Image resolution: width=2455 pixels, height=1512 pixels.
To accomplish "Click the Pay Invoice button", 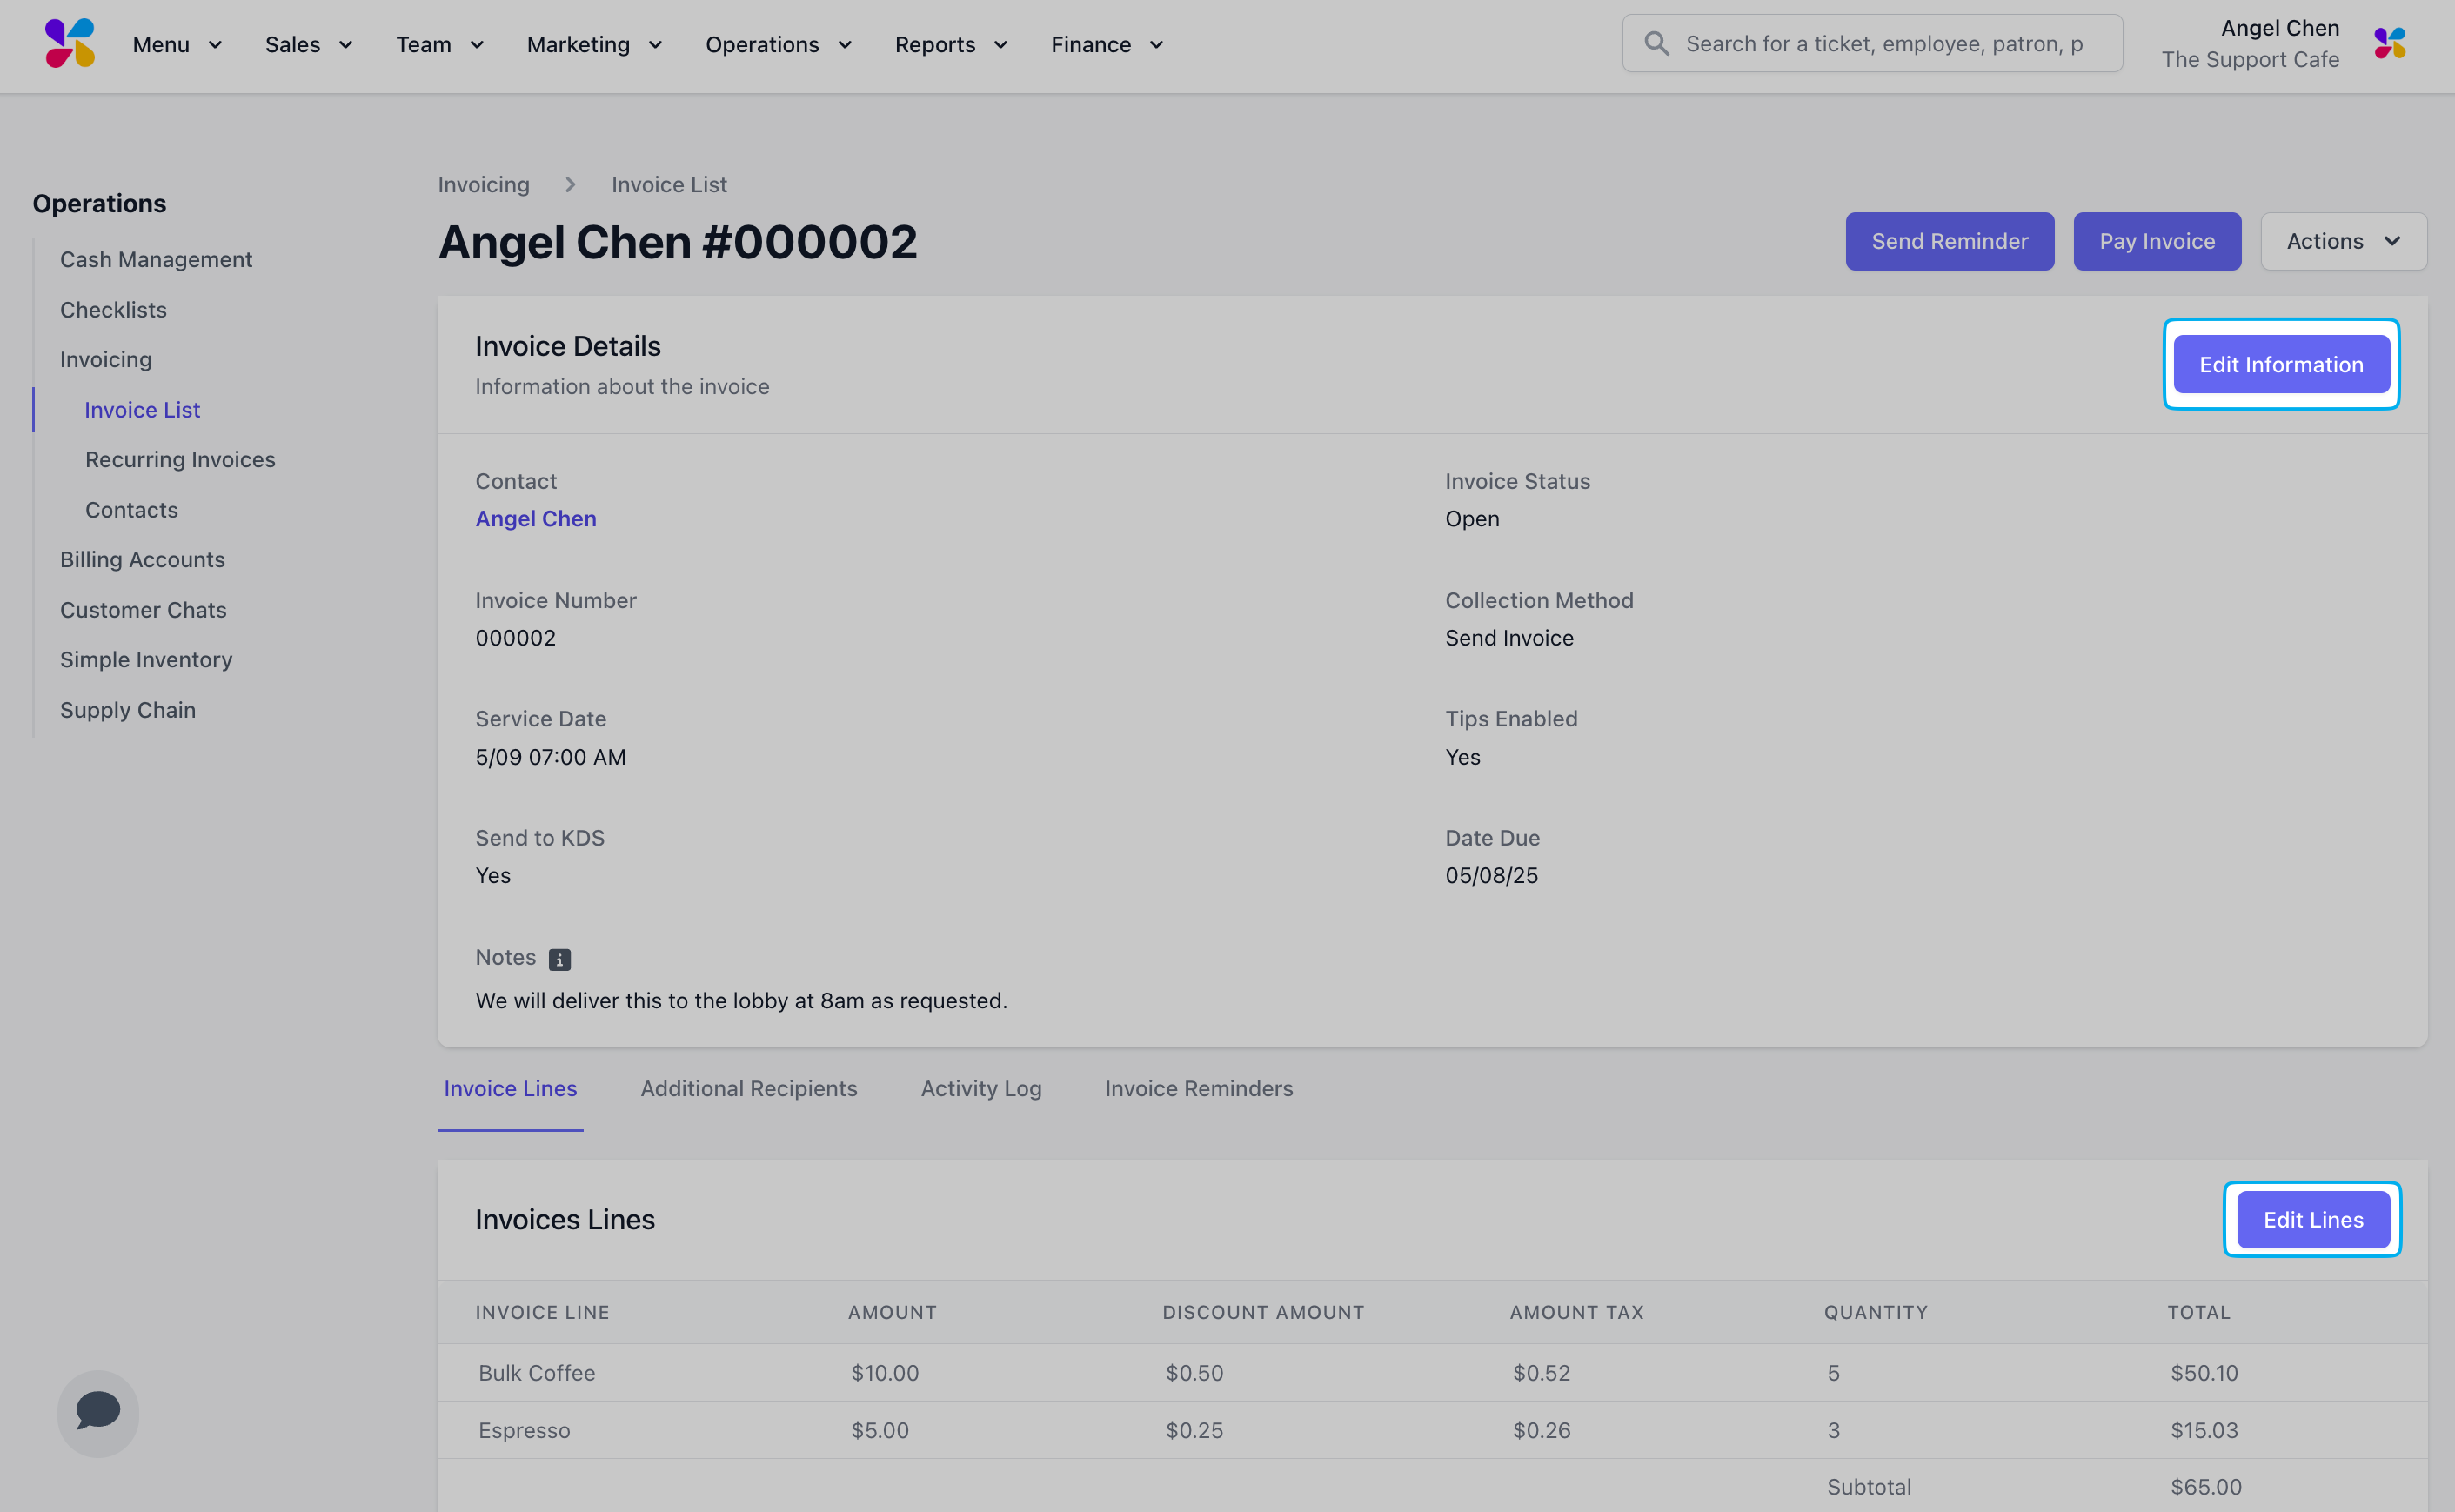I will (2156, 241).
